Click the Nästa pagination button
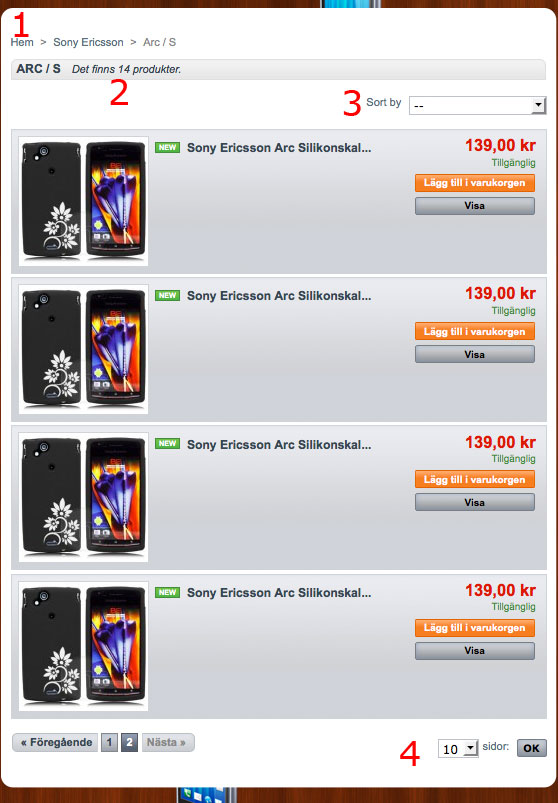This screenshot has width=558, height=803. (168, 742)
